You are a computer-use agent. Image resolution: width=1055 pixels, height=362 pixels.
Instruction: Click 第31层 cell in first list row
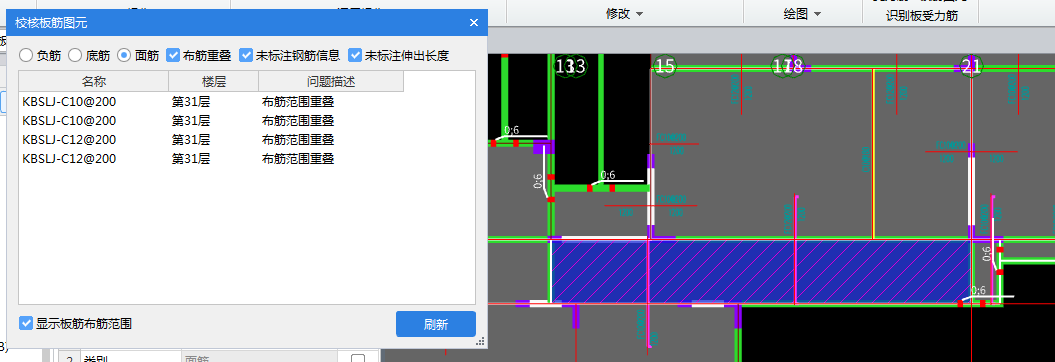(x=191, y=102)
